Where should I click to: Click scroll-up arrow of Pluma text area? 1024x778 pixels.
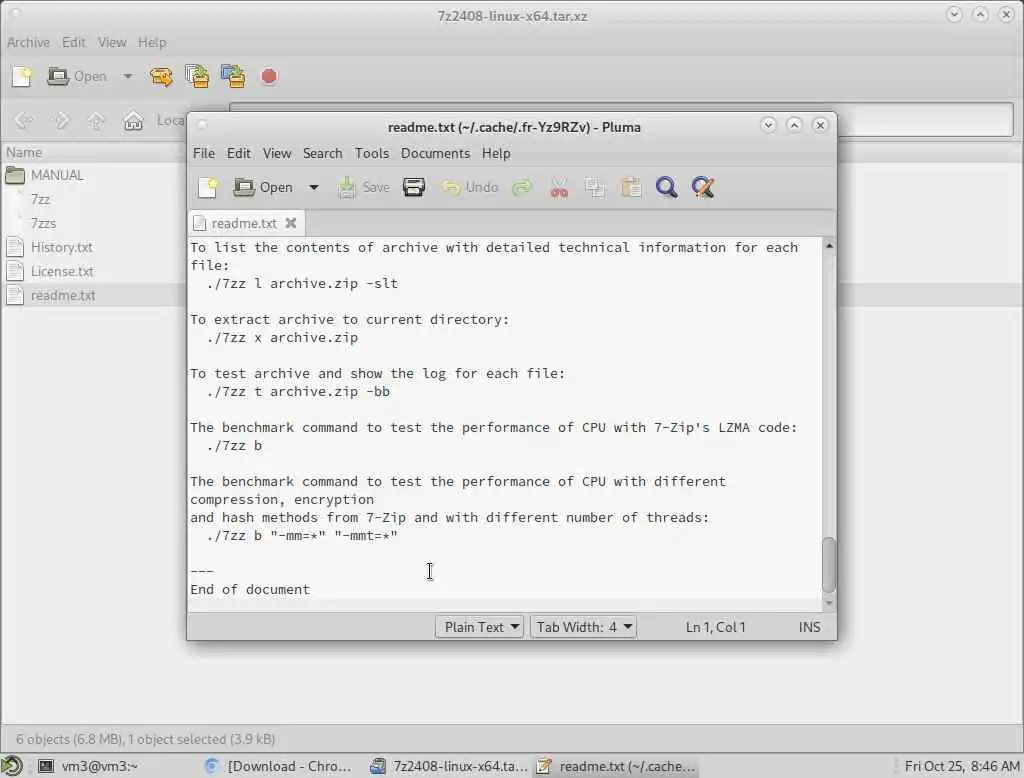tap(829, 246)
